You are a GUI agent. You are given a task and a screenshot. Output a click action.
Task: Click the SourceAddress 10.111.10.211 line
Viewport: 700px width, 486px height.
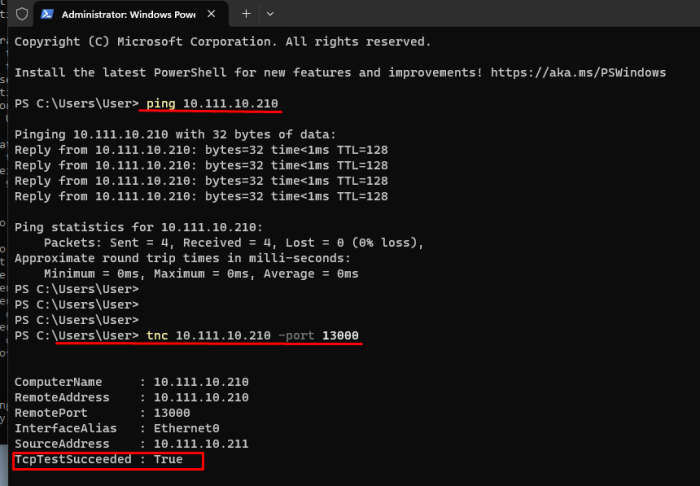click(x=131, y=443)
